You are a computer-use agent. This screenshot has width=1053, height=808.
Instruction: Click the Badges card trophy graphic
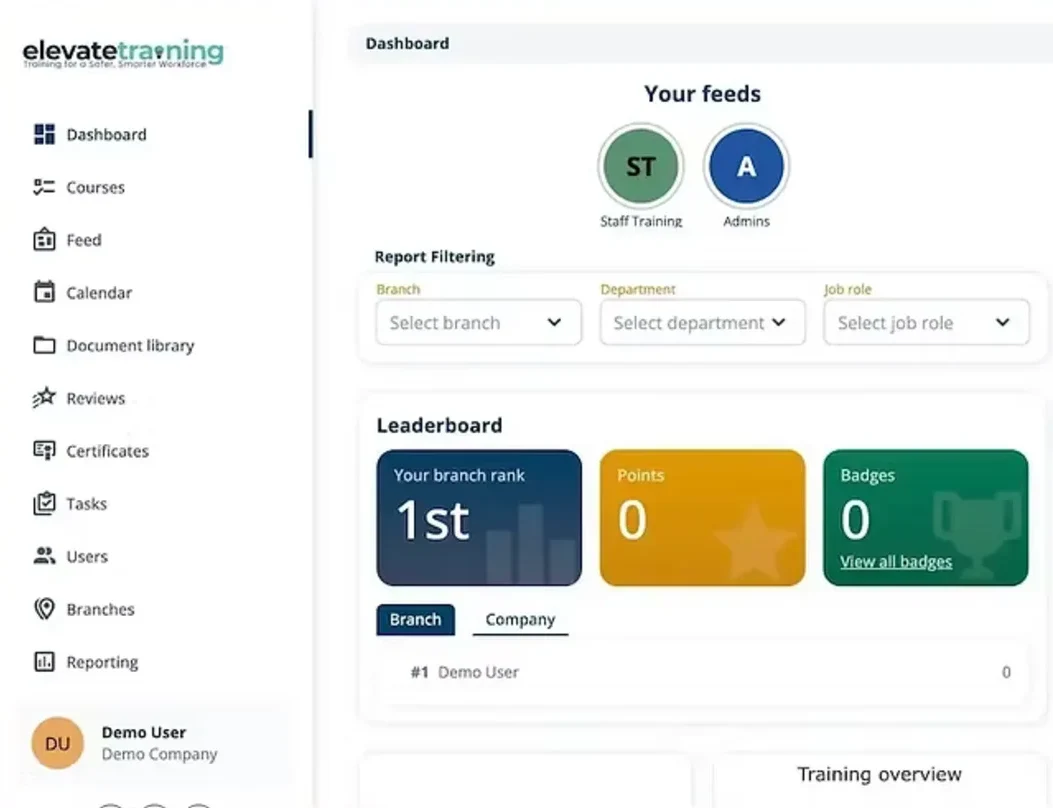[x=977, y=533]
